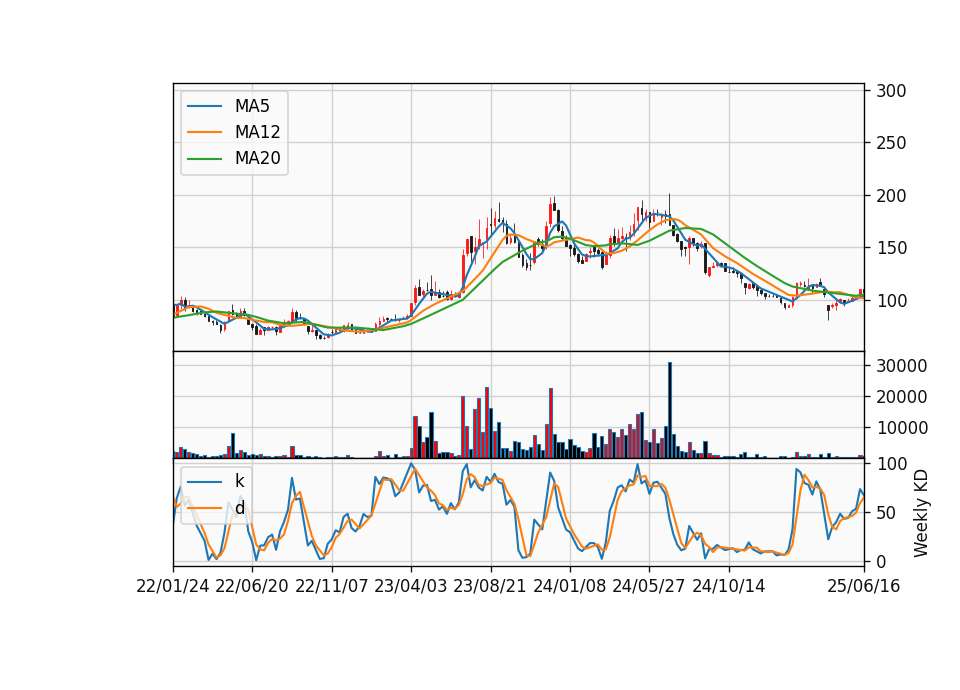Image resolution: width=960 pixels, height=690 pixels.
Task: Click the 25/06/16 date tick label
Action: tap(864, 586)
